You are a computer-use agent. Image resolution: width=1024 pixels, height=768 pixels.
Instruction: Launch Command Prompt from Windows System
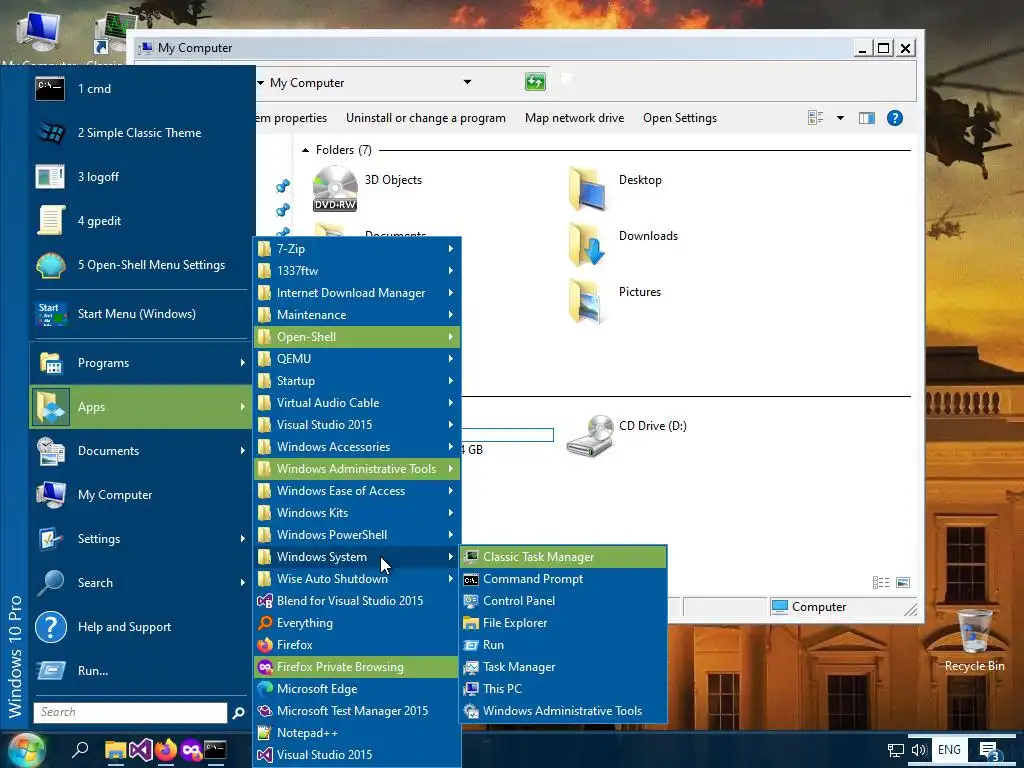(563, 579)
